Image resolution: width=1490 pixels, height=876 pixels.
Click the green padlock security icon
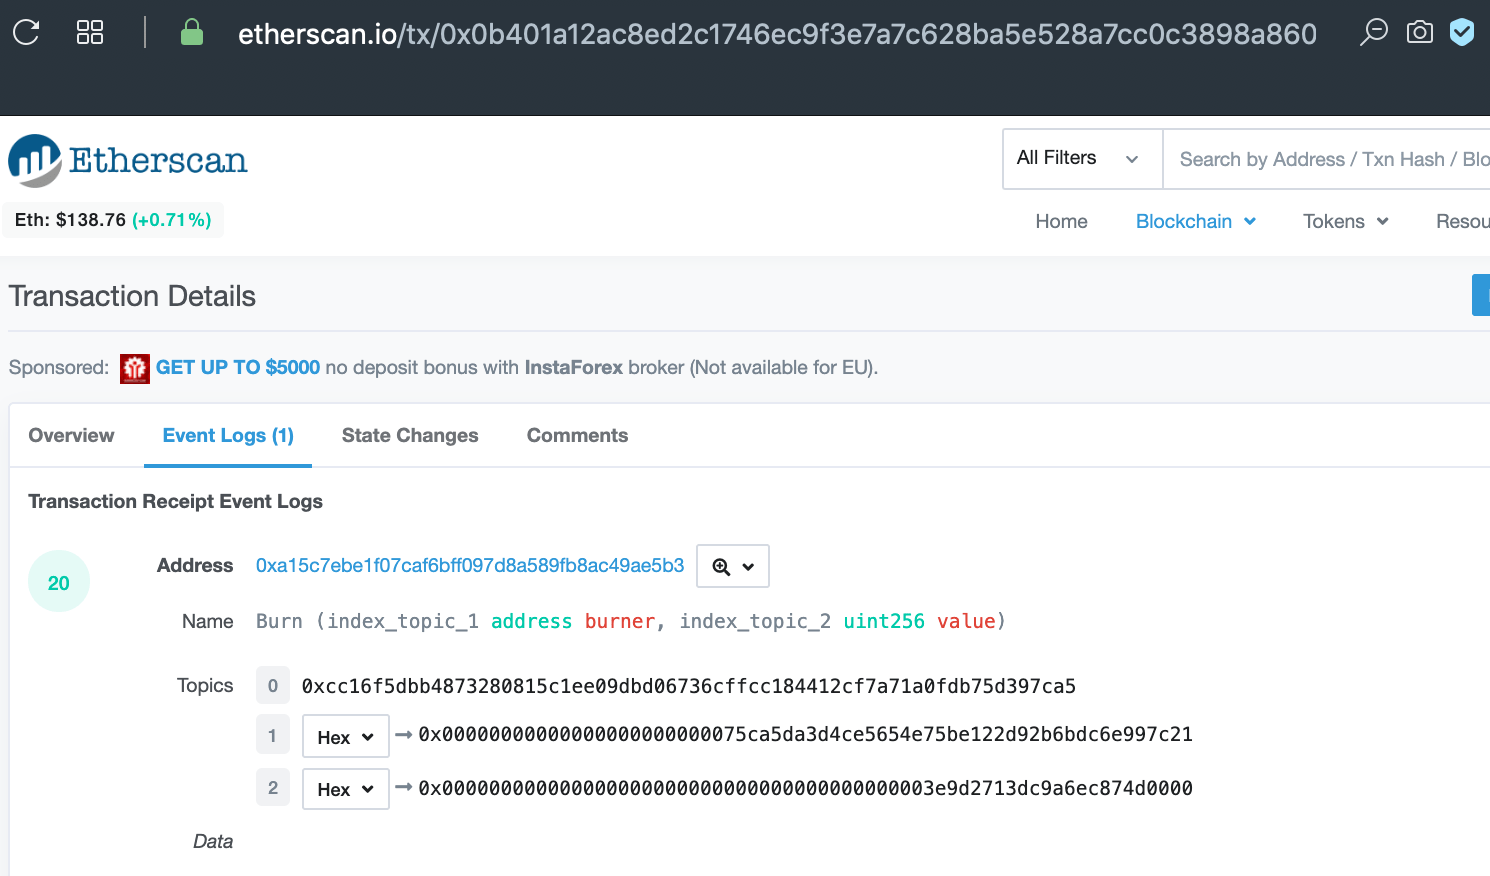tap(192, 34)
